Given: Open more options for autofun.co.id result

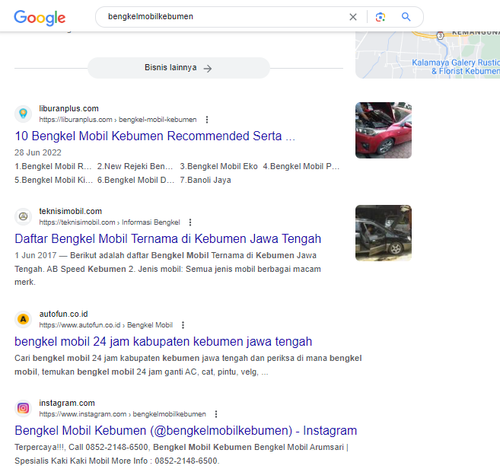Looking at the screenshot, I should click(x=183, y=325).
